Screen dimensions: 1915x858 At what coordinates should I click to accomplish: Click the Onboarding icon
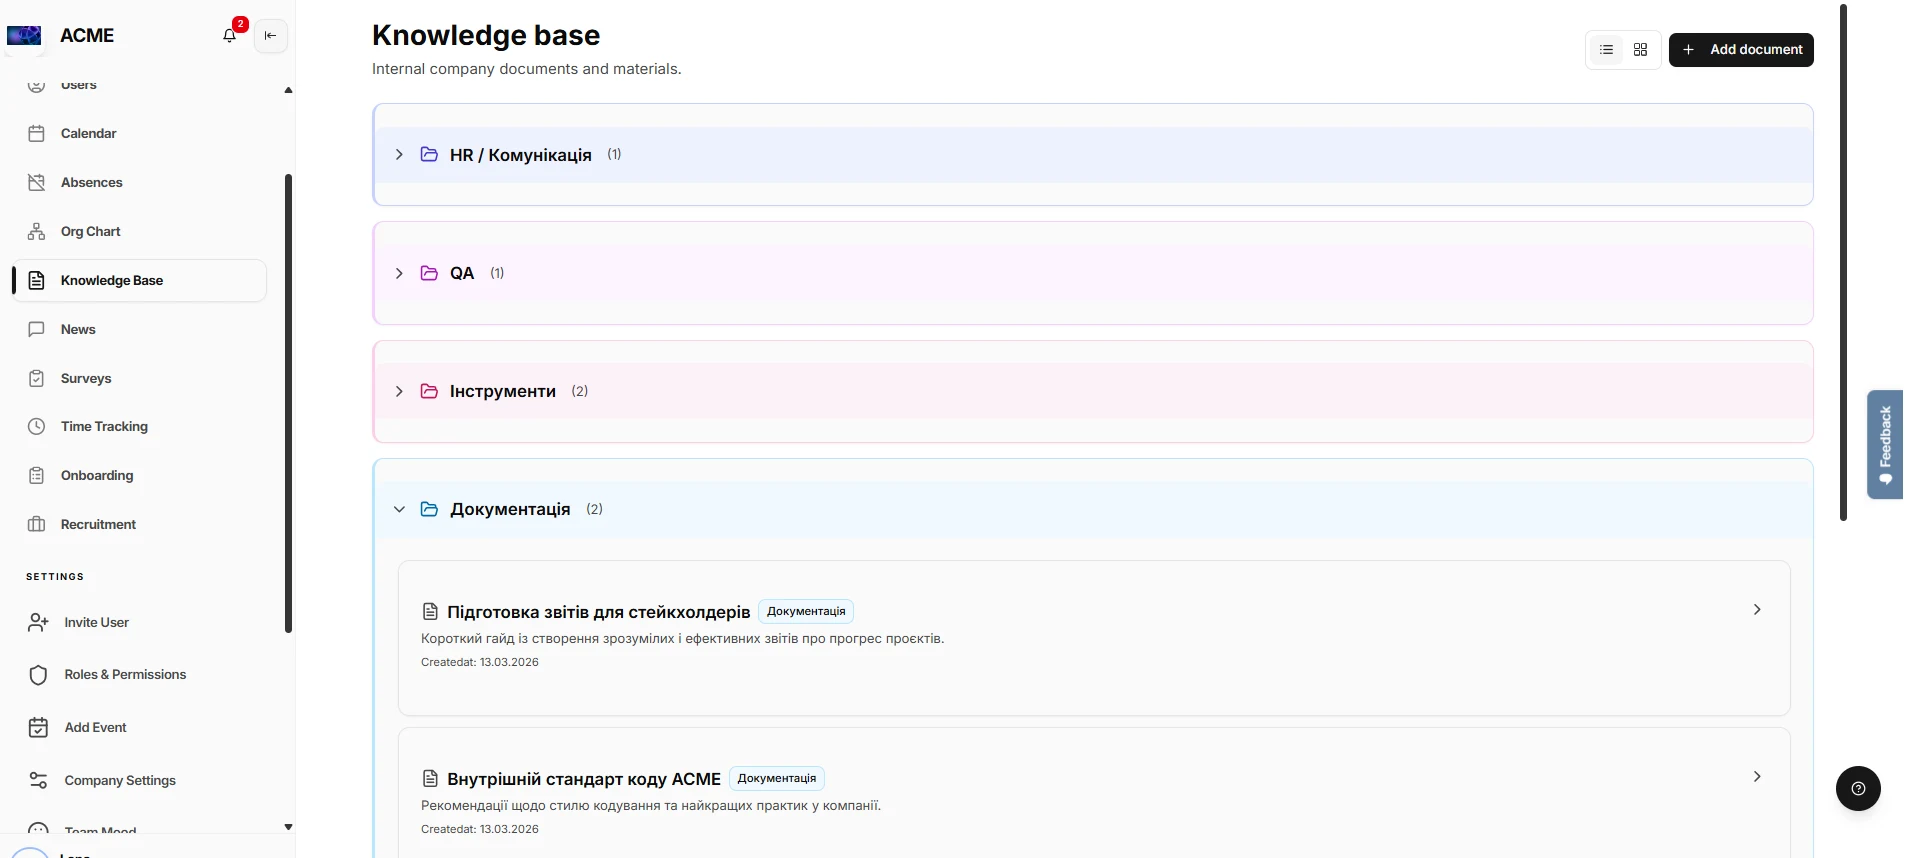(x=37, y=475)
